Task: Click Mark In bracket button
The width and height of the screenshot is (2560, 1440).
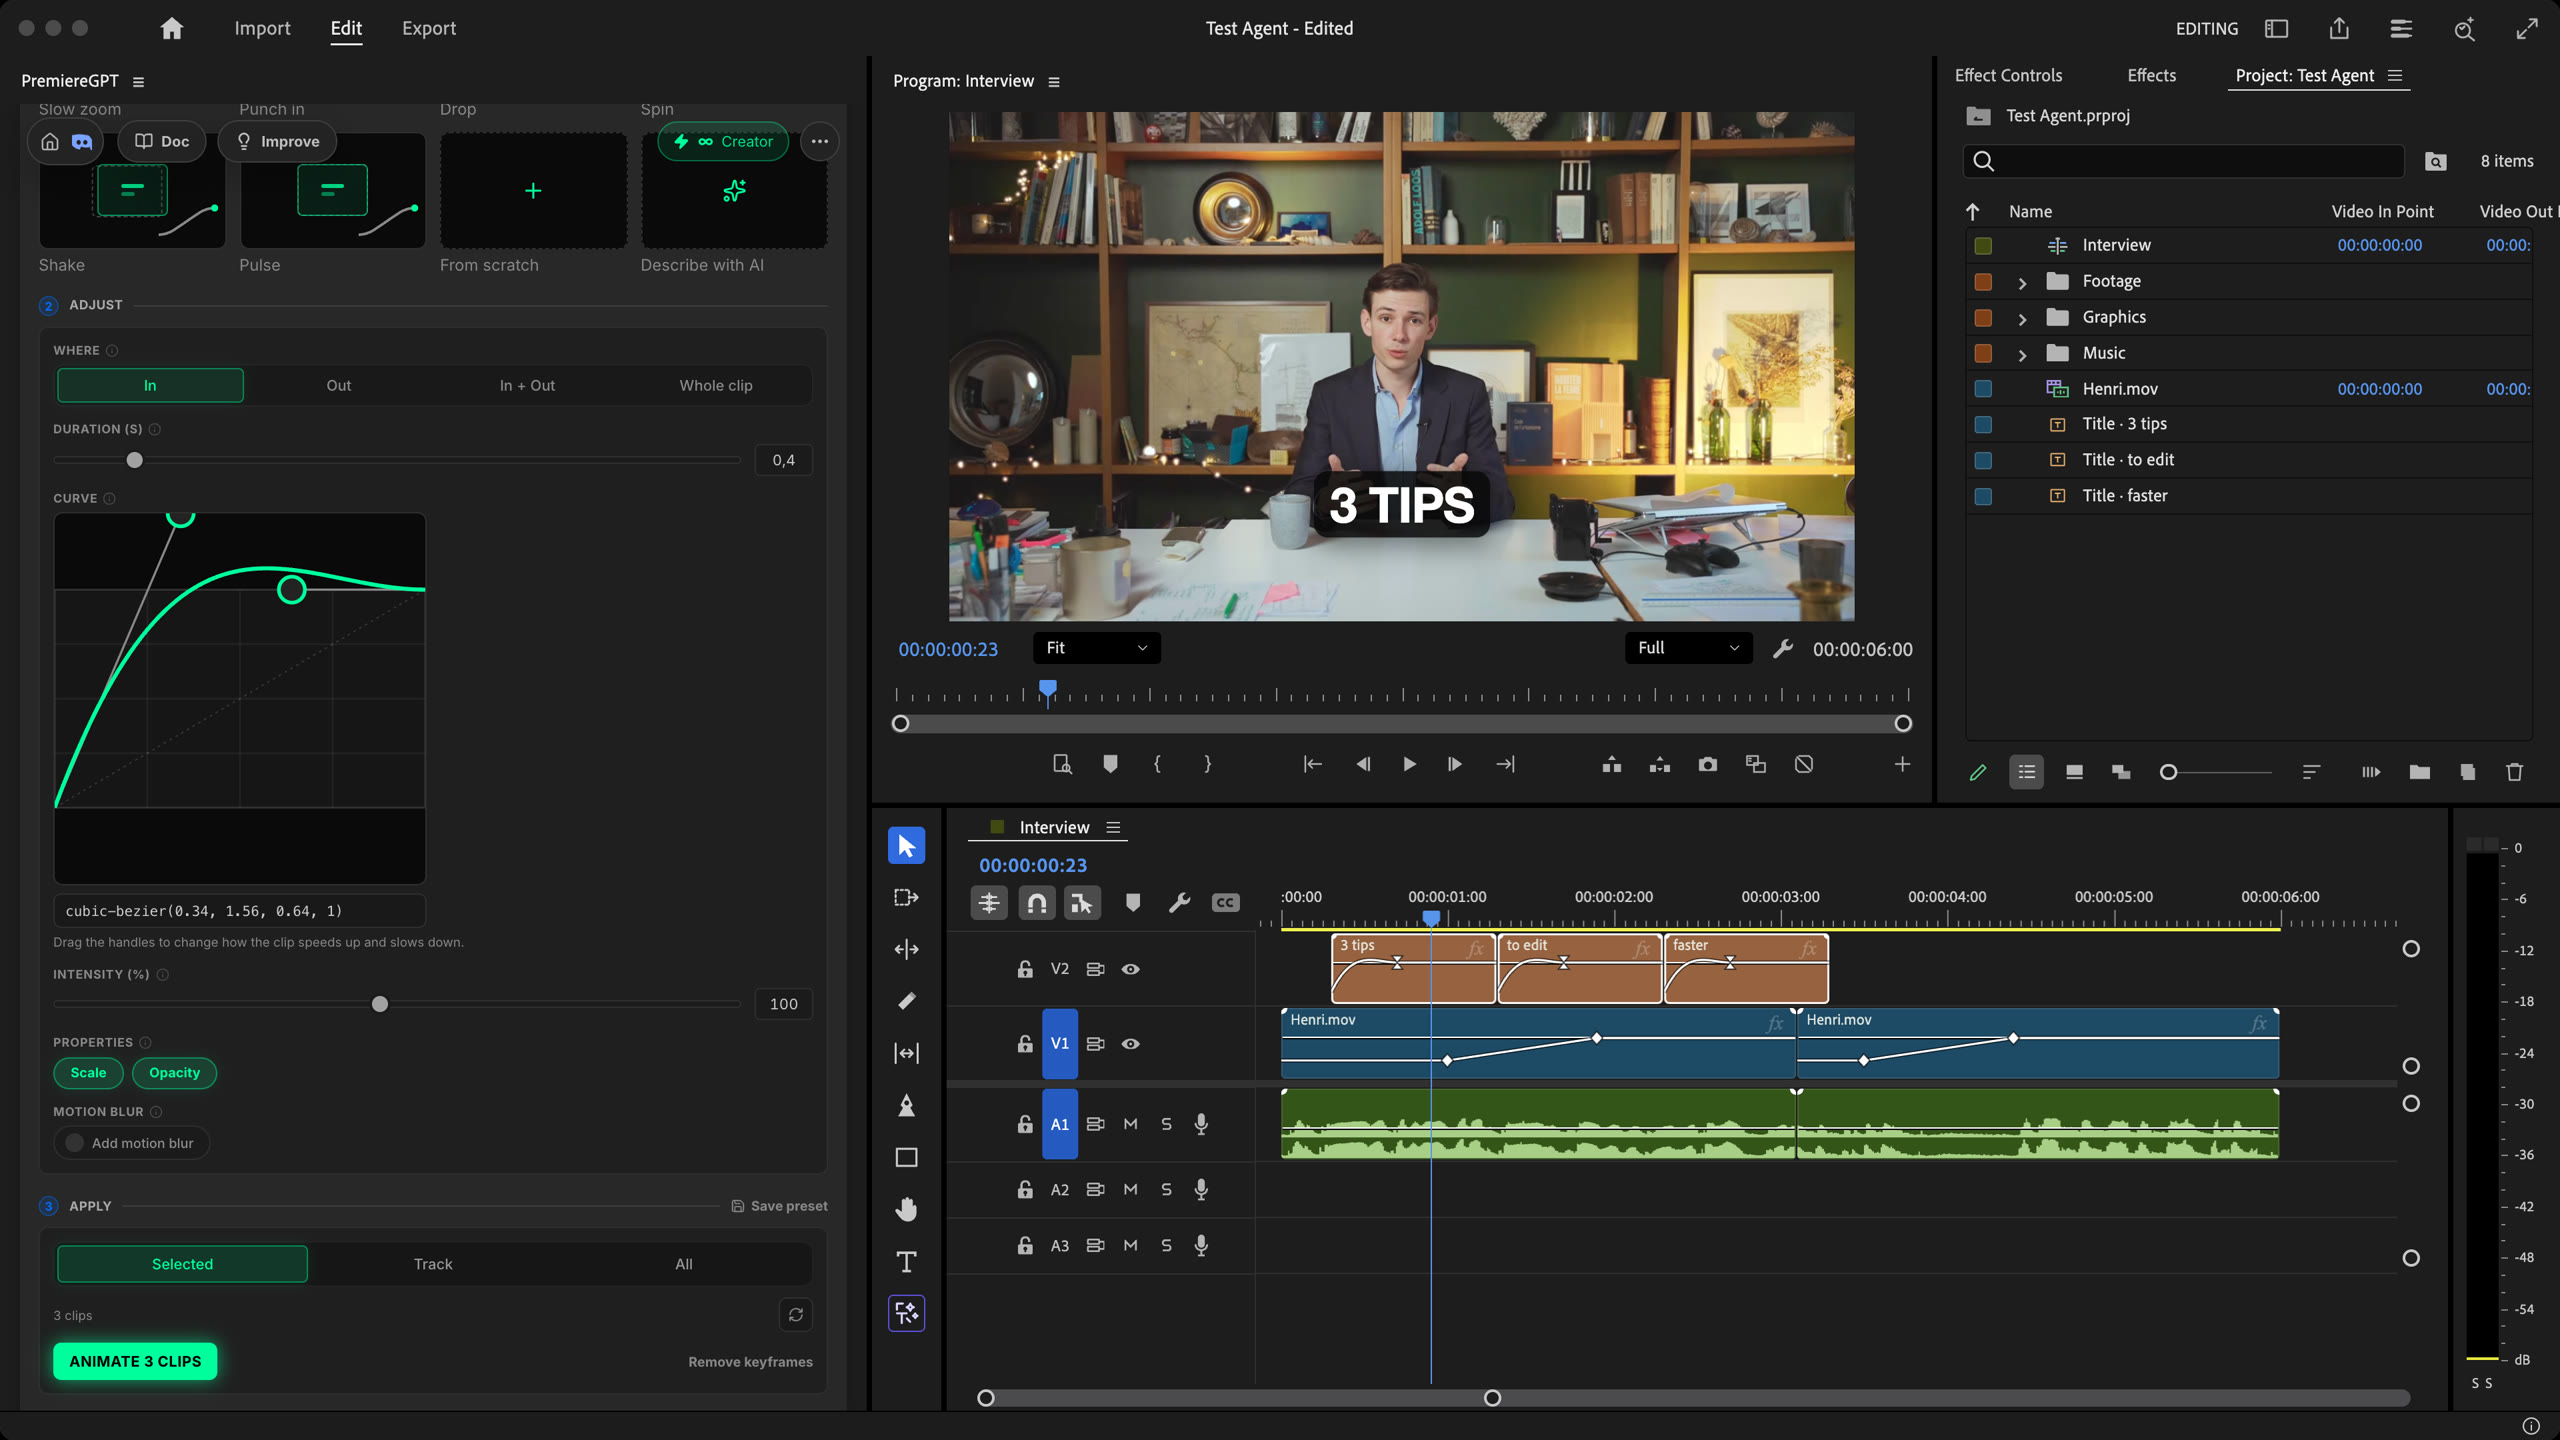Action: tap(1158, 765)
